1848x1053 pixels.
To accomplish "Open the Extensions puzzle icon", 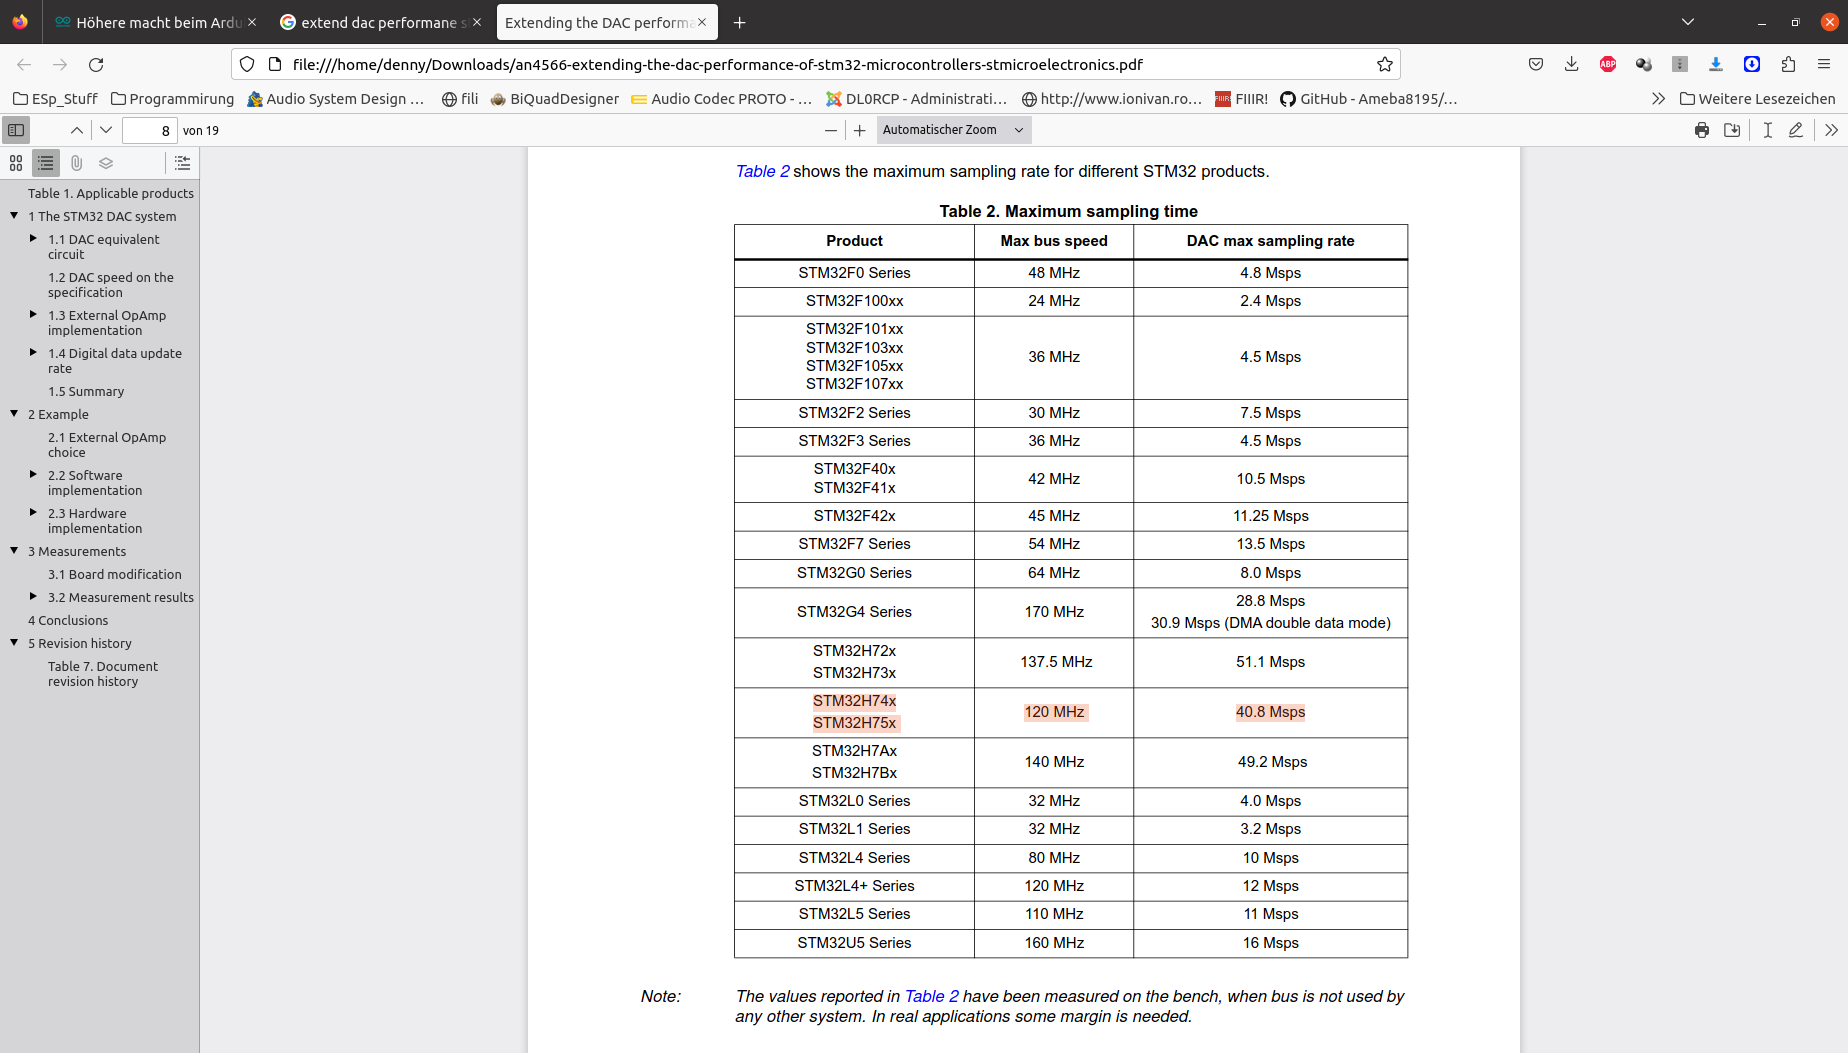I will pos(1788,64).
